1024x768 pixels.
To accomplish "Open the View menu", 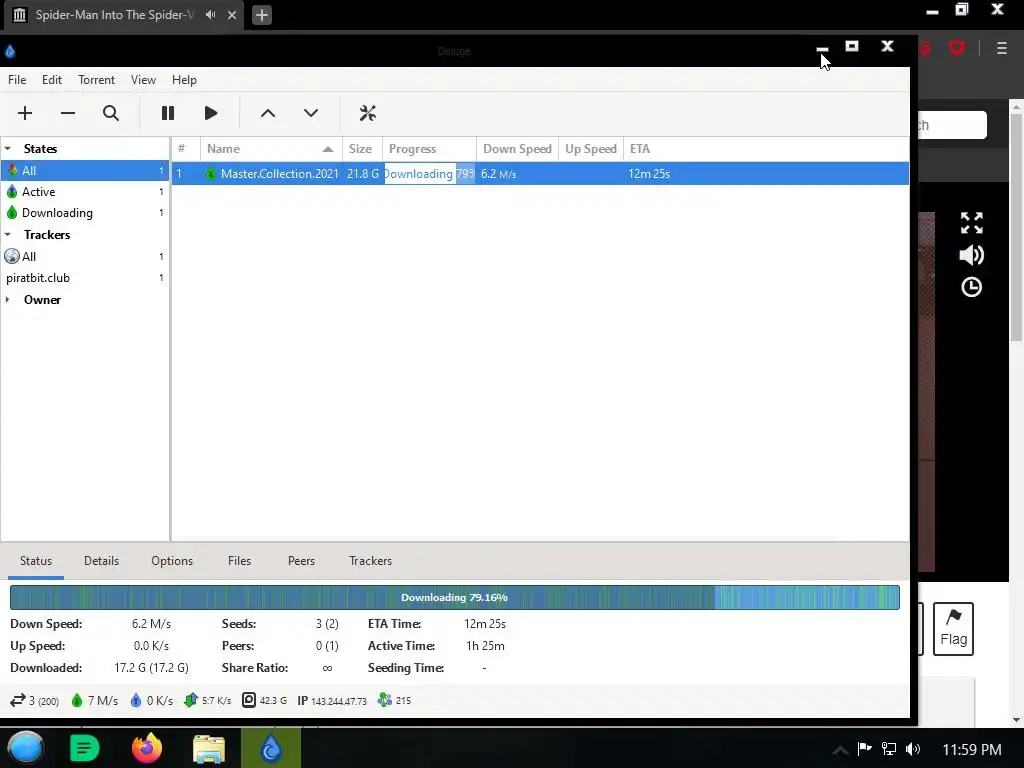I will pos(143,80).
